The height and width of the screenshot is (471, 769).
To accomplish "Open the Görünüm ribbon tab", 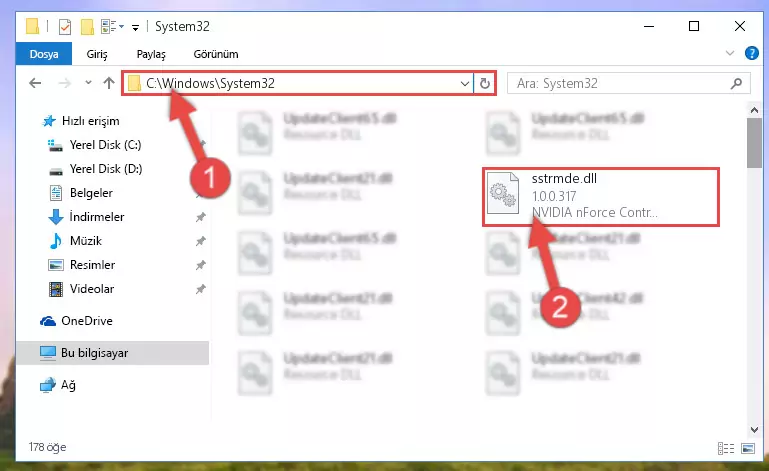I will 216,54.
